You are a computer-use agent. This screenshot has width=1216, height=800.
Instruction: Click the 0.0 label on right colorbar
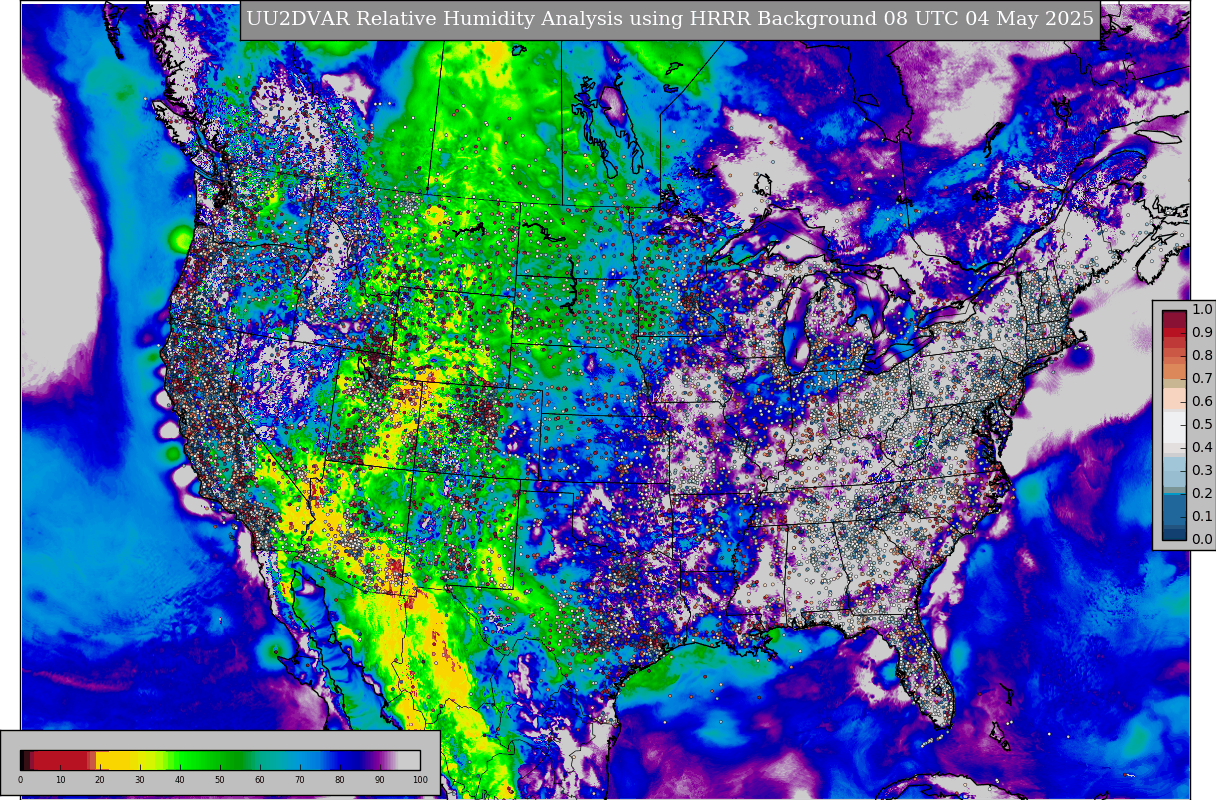pos(1202,539)
